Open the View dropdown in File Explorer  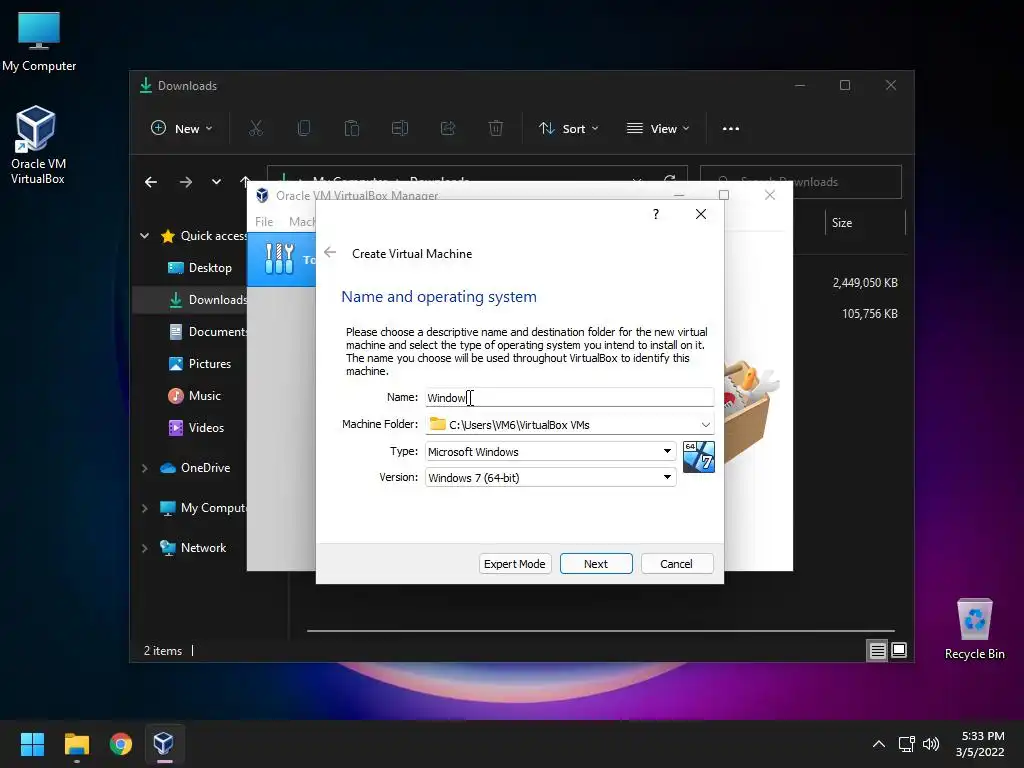[658, 129]
